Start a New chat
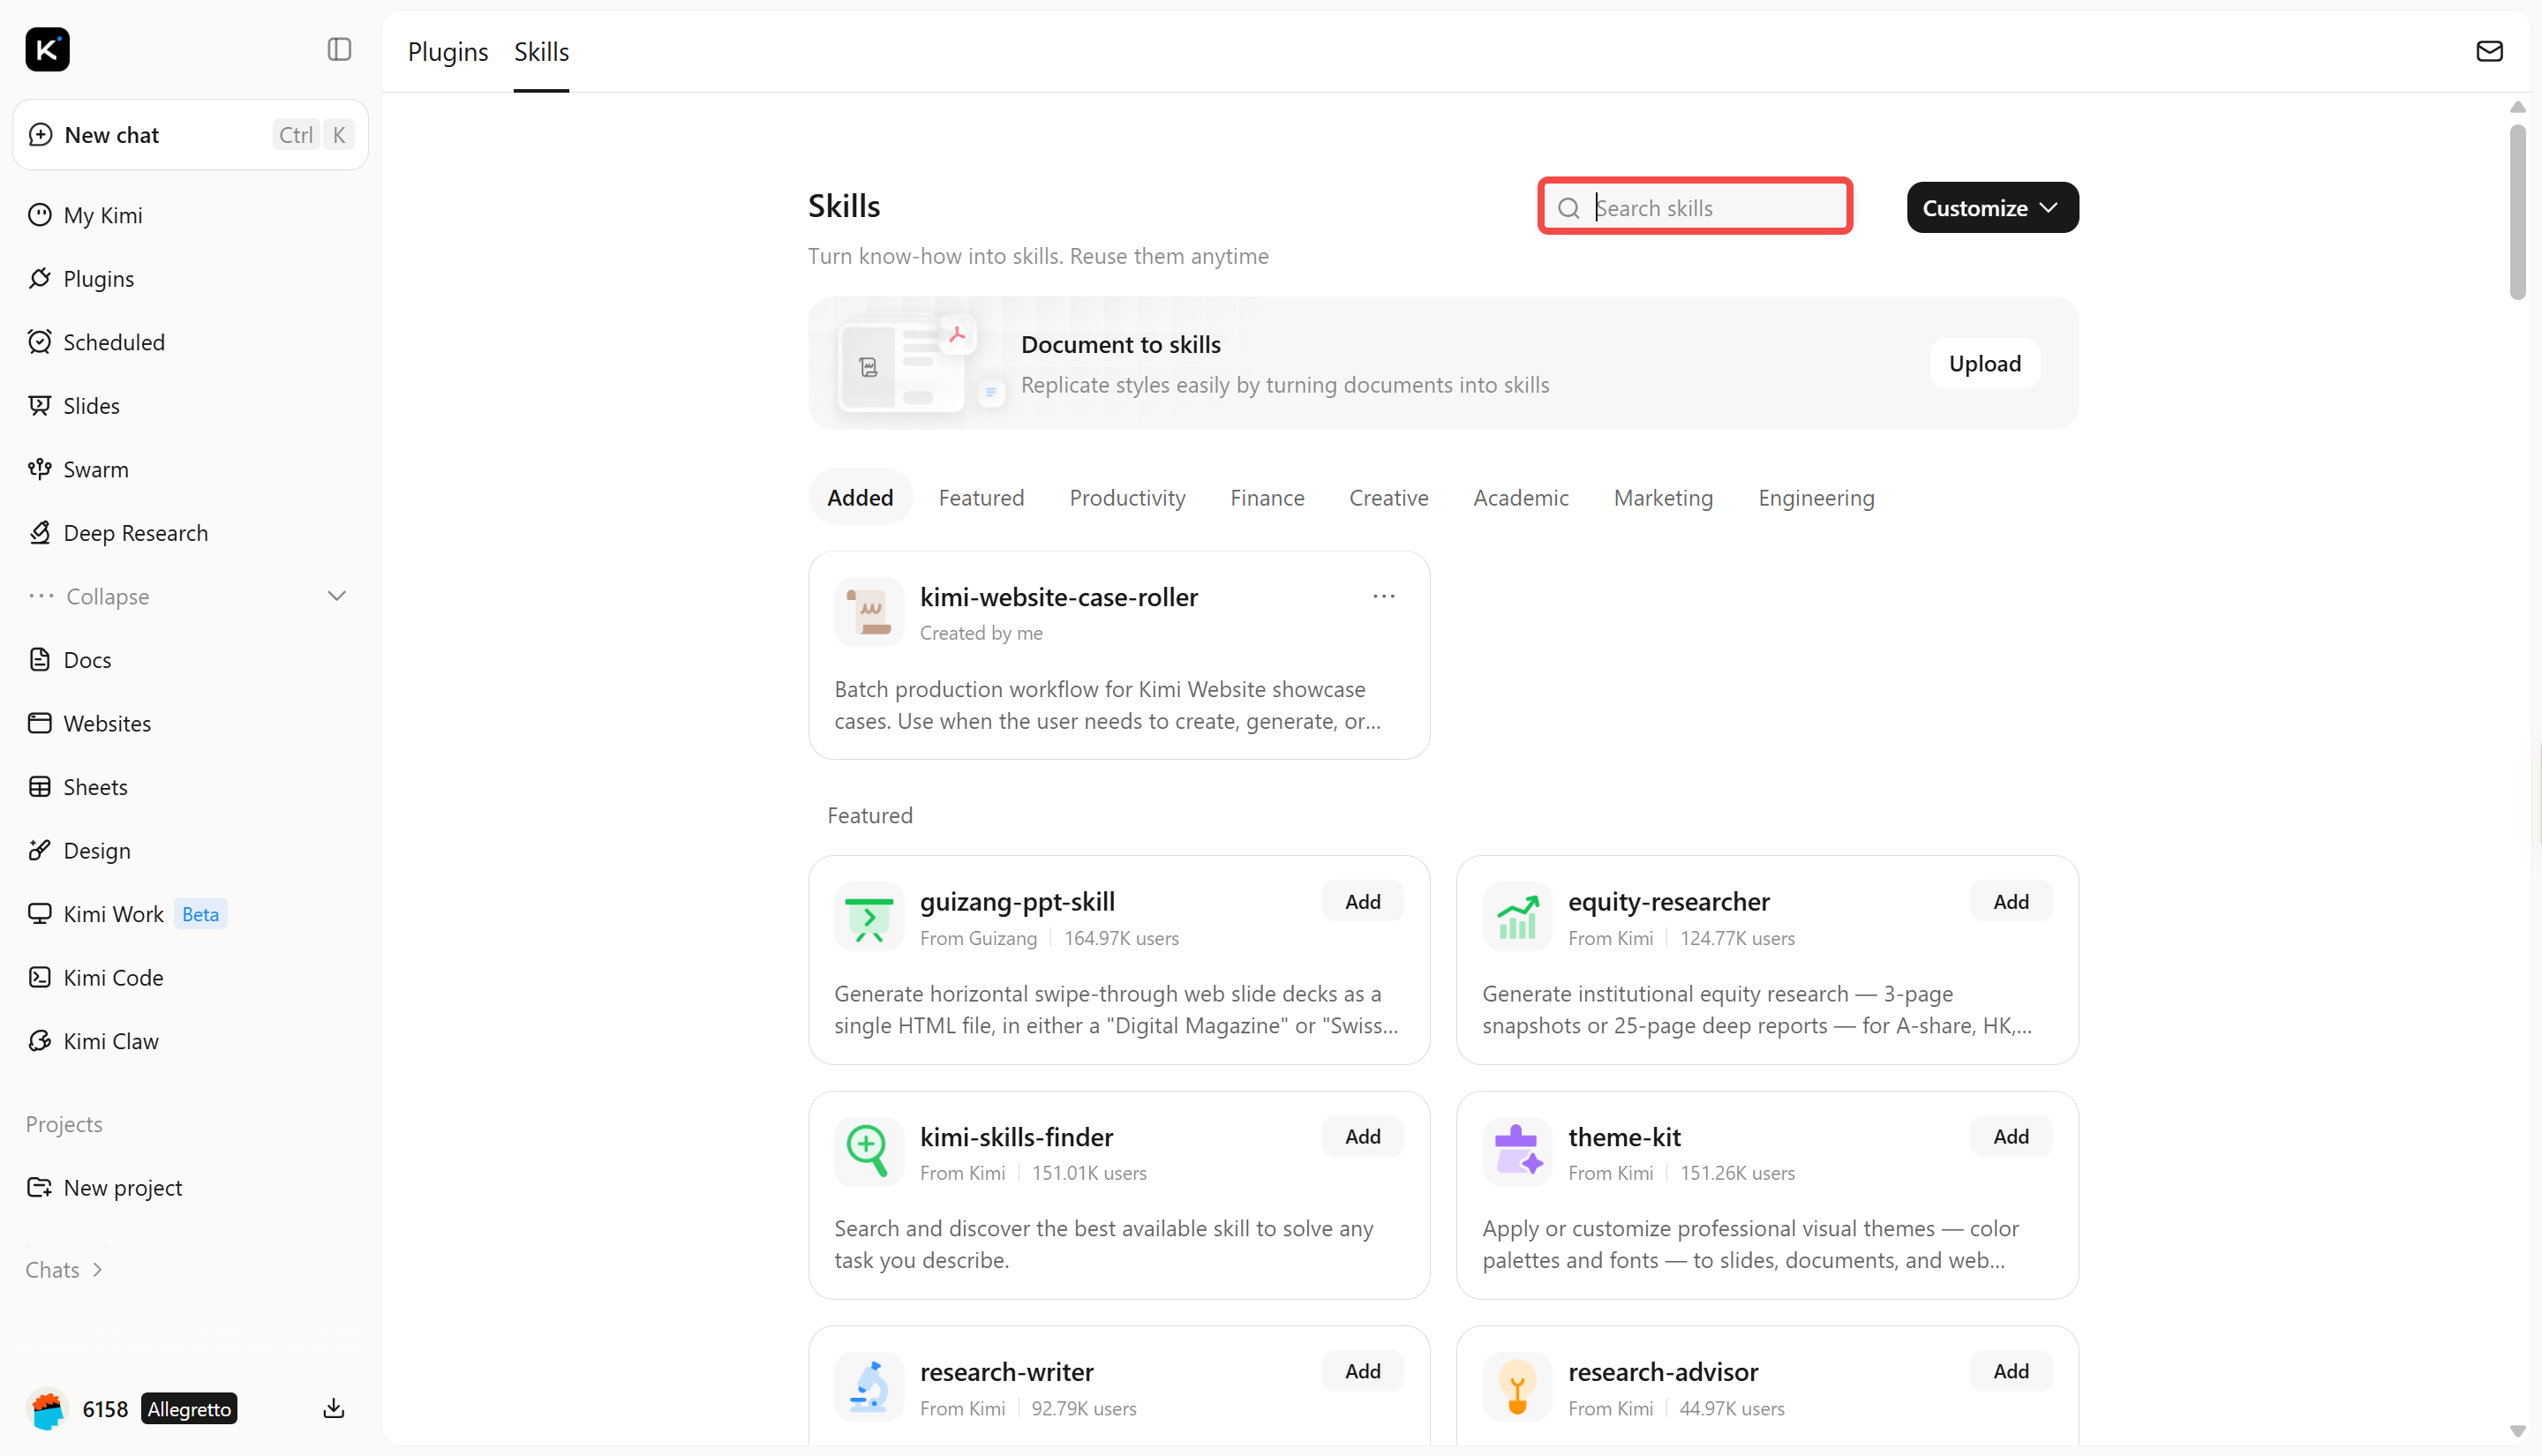Image resolution: width=2542 pixels, height=1456 pixels. pos(190,135)
